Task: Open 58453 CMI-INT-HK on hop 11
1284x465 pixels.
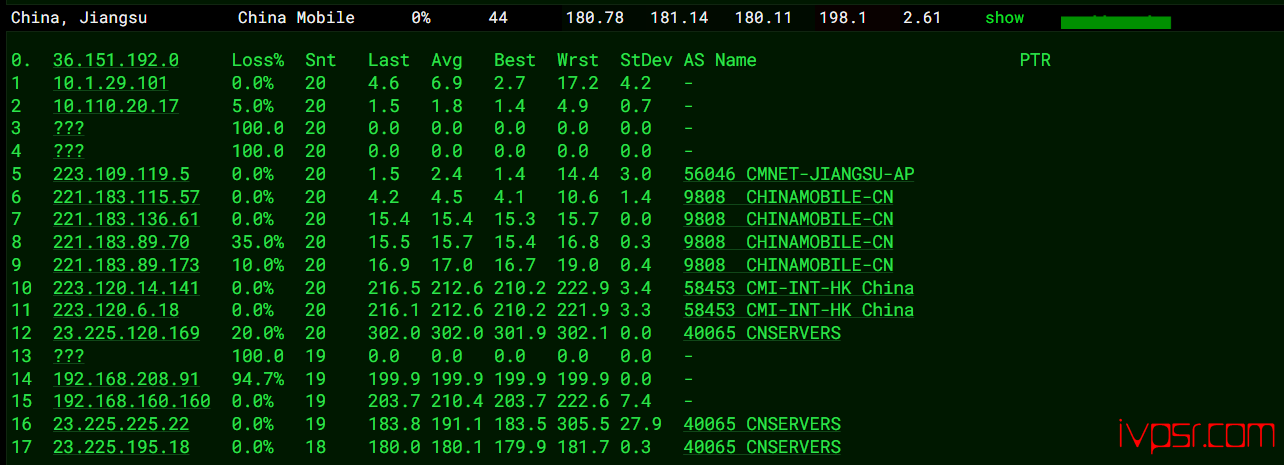Action: point(799,310)
